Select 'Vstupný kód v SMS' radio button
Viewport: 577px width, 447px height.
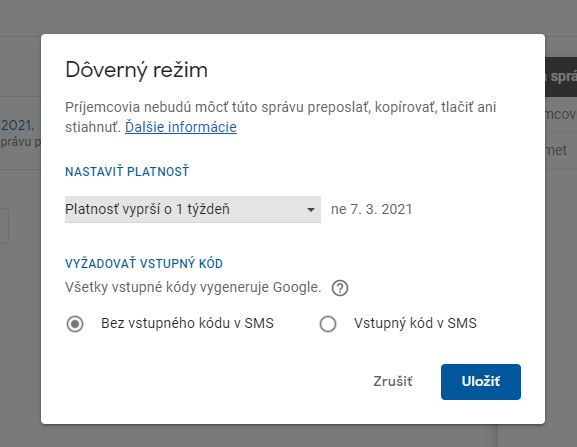click(x=328, y=324)
